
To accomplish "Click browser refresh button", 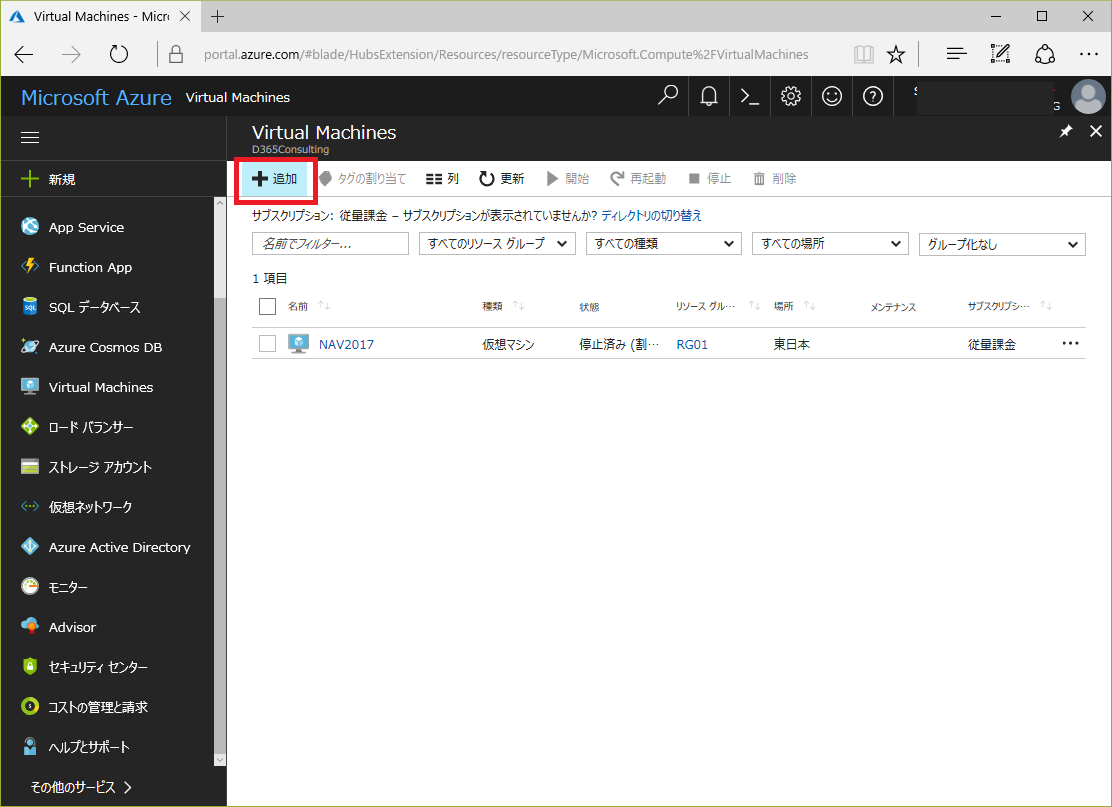I will tap(118, 55).
